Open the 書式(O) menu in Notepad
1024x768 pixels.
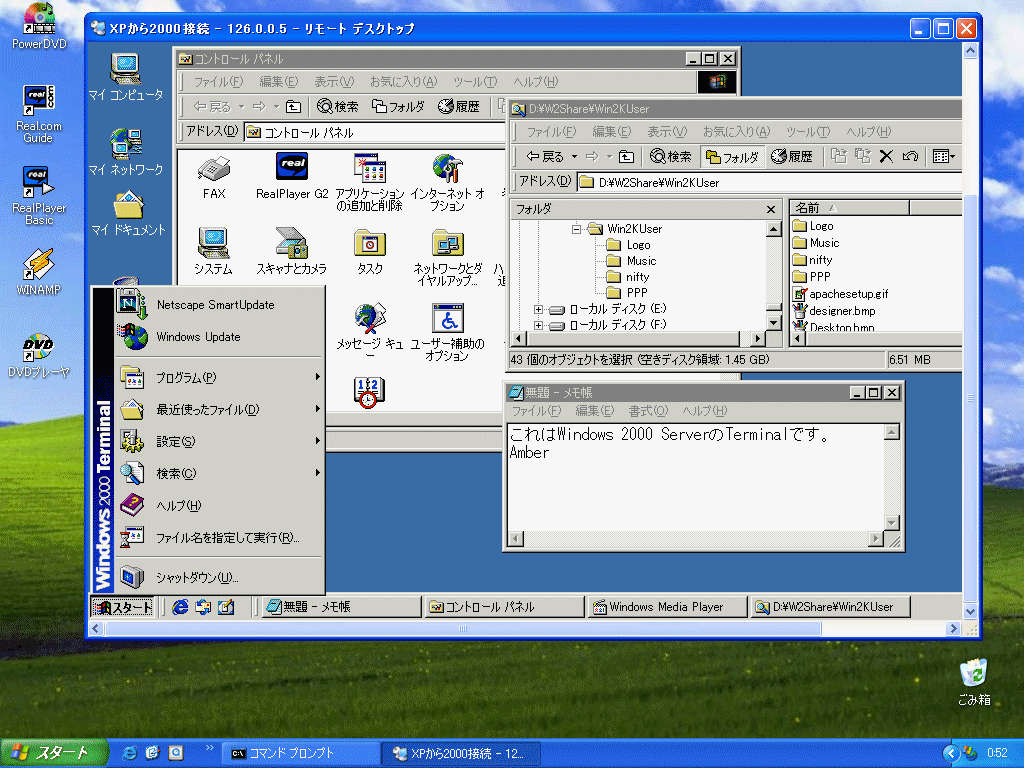pyautogui.click(x=648, y=411)
